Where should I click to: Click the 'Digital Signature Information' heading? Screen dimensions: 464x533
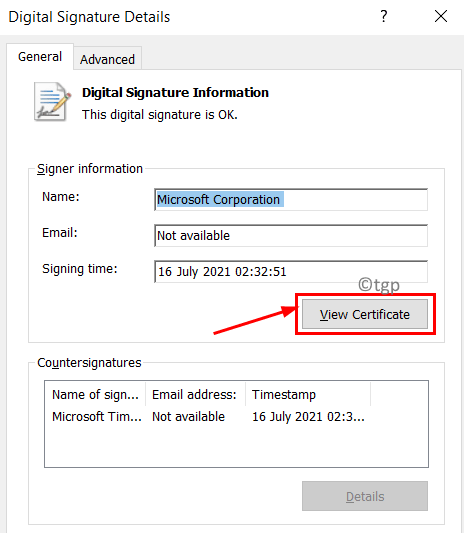(x=175, y=92)
